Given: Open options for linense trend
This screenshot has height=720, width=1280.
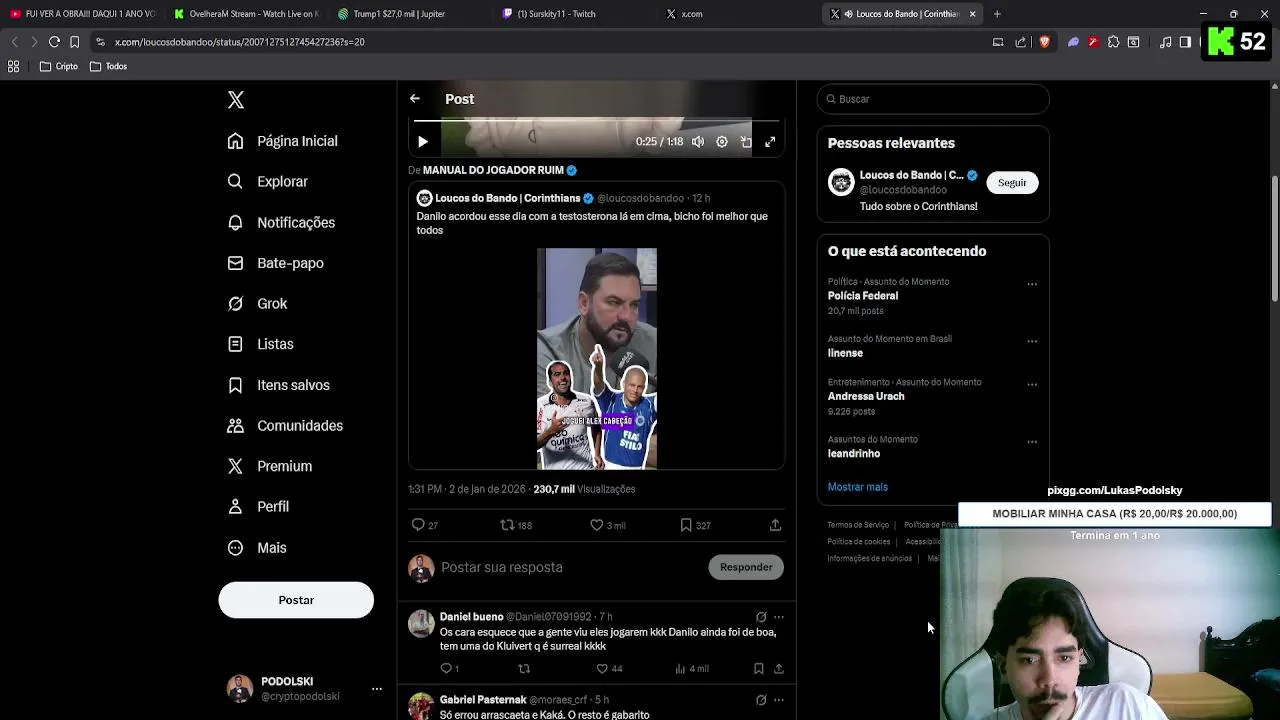Looking at the screenshot, I should (x=1032, y=341).
